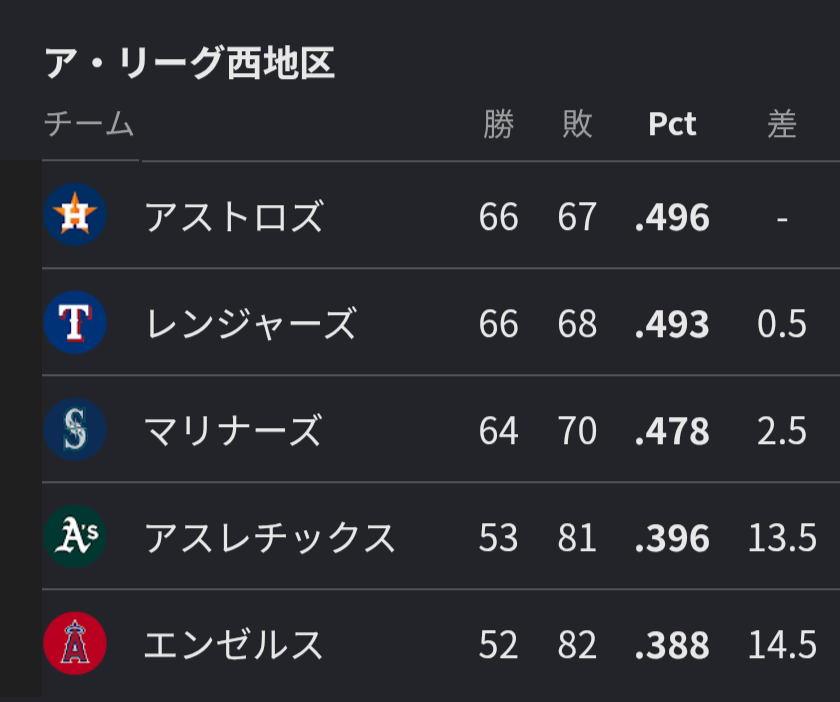Open the アスレチックス team link

[x=270, y=537]
